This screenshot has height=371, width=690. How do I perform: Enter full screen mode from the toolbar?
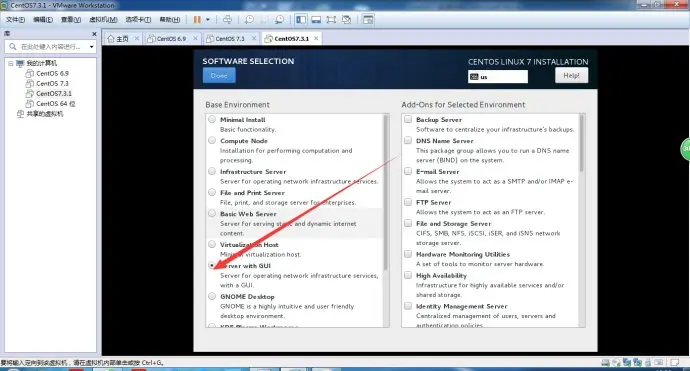pyautogui.click(x=331, y=19)
